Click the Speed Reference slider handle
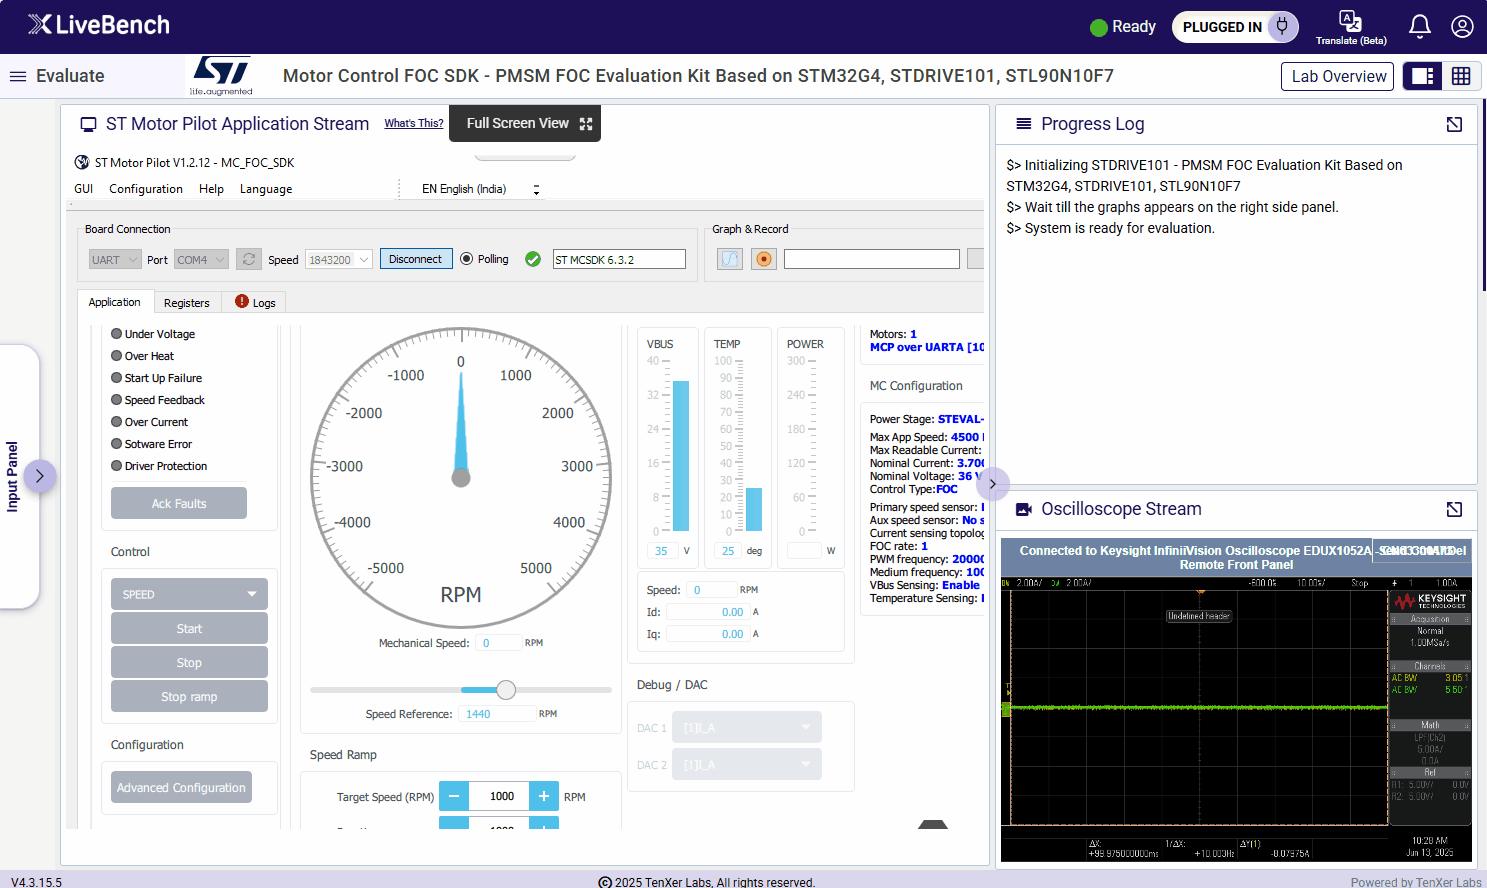Screen dimensions: 1487x888 pyautogui.click(x=506, y=690)
